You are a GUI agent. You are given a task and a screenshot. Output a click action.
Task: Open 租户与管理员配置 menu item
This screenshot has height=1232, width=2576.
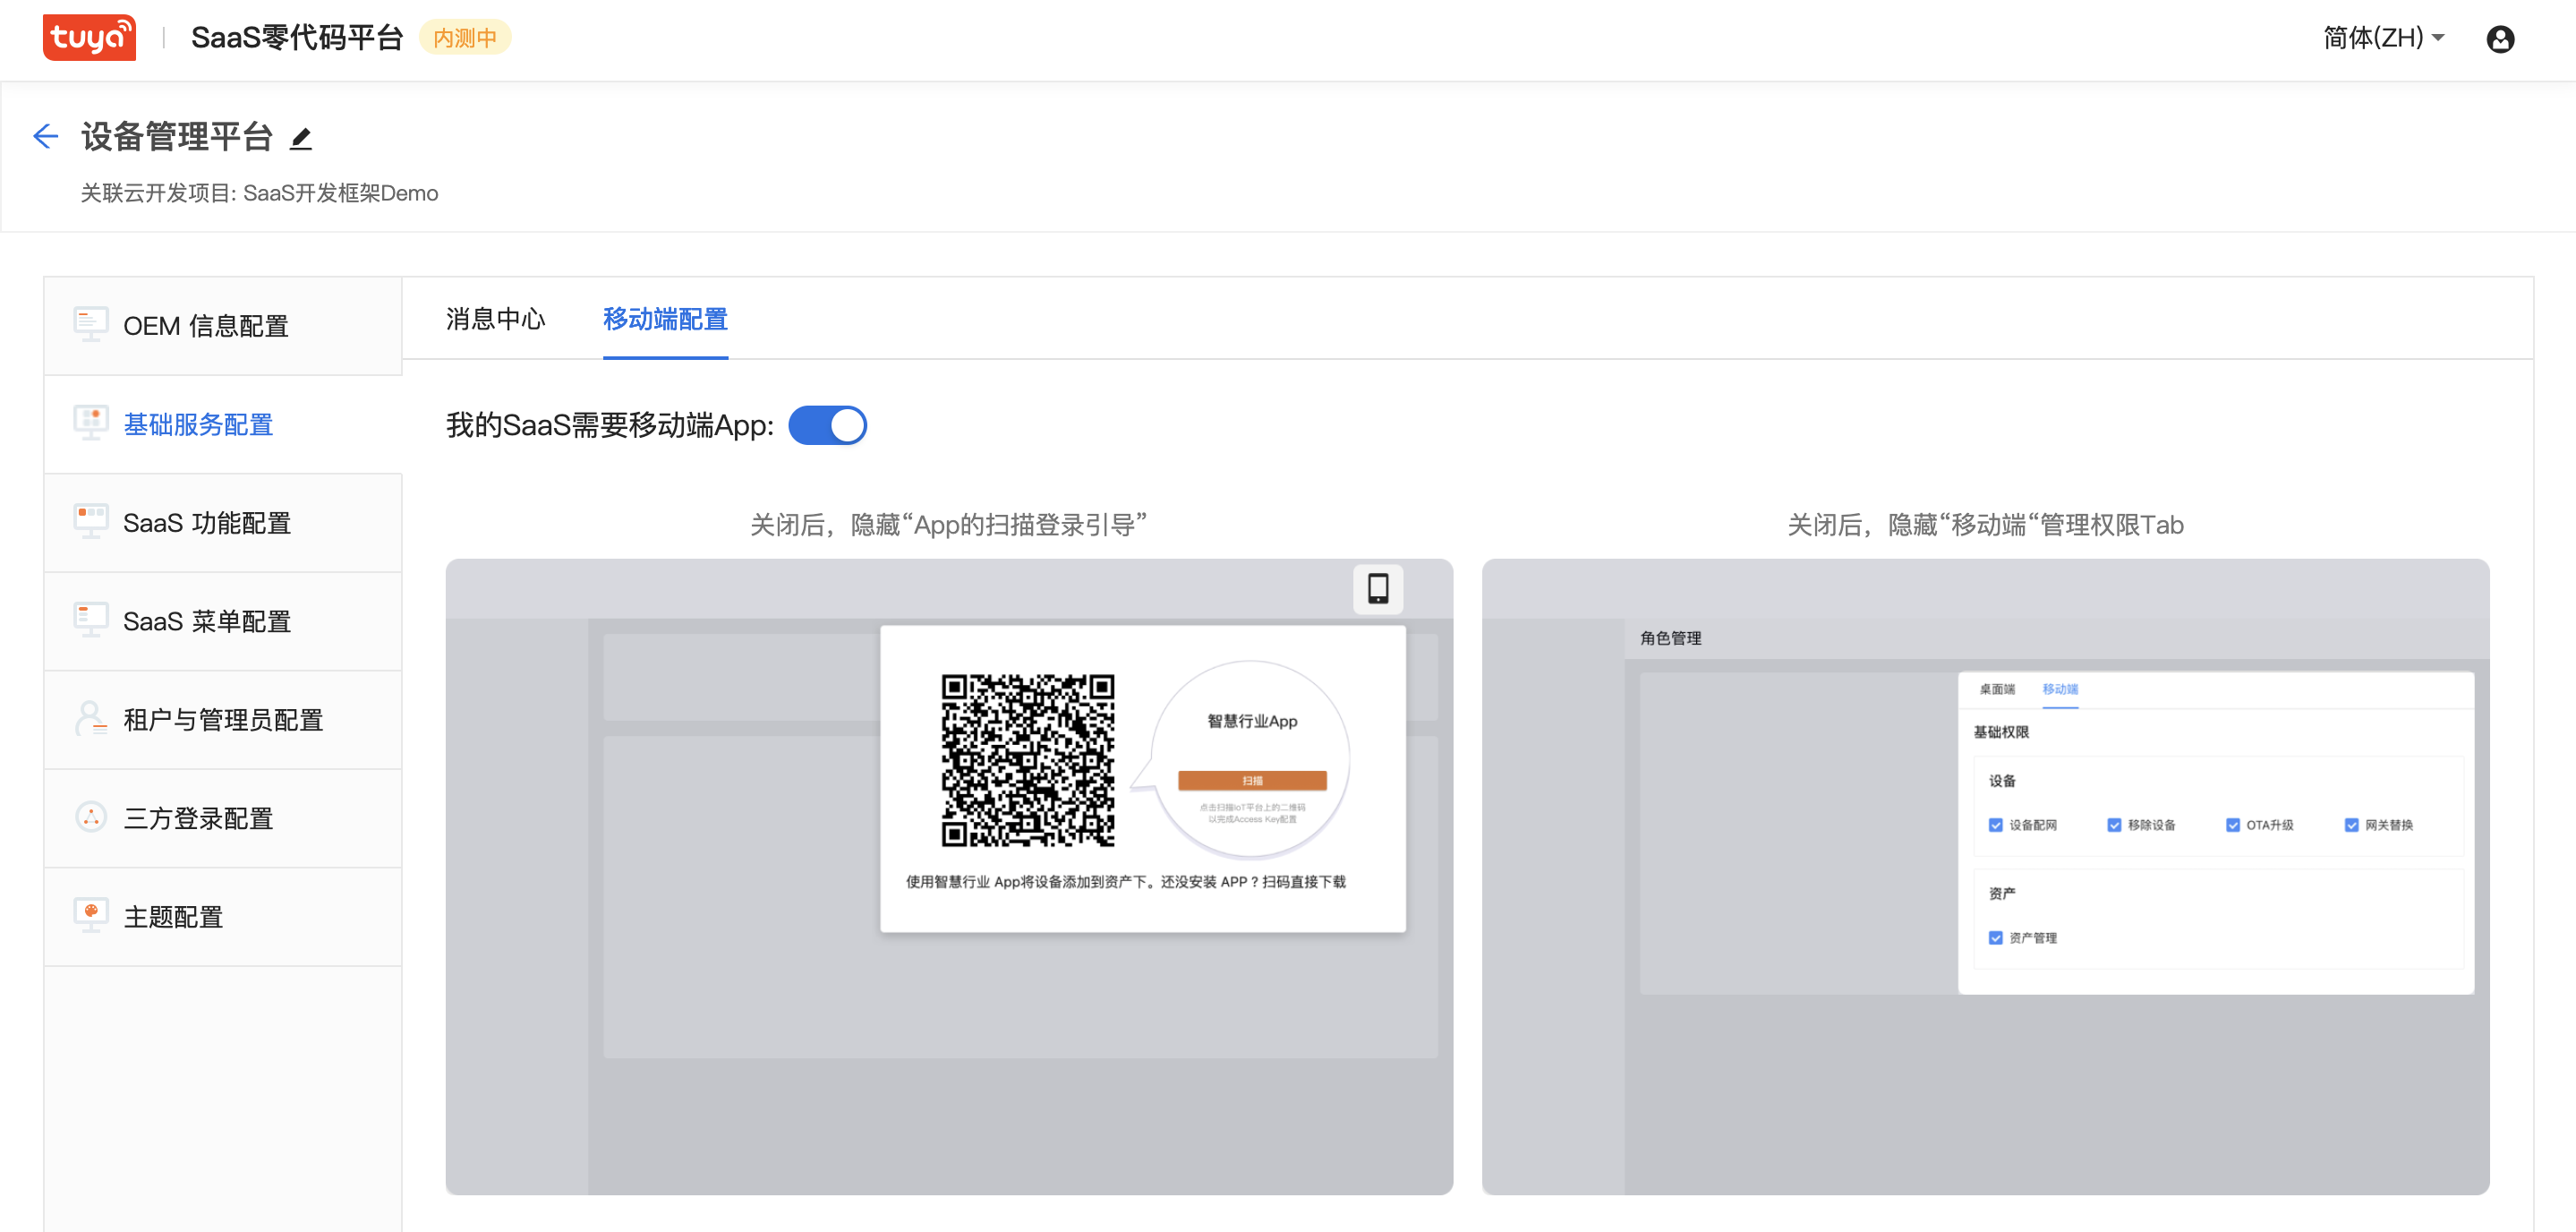pyautogui.click(x=223, y=720)
